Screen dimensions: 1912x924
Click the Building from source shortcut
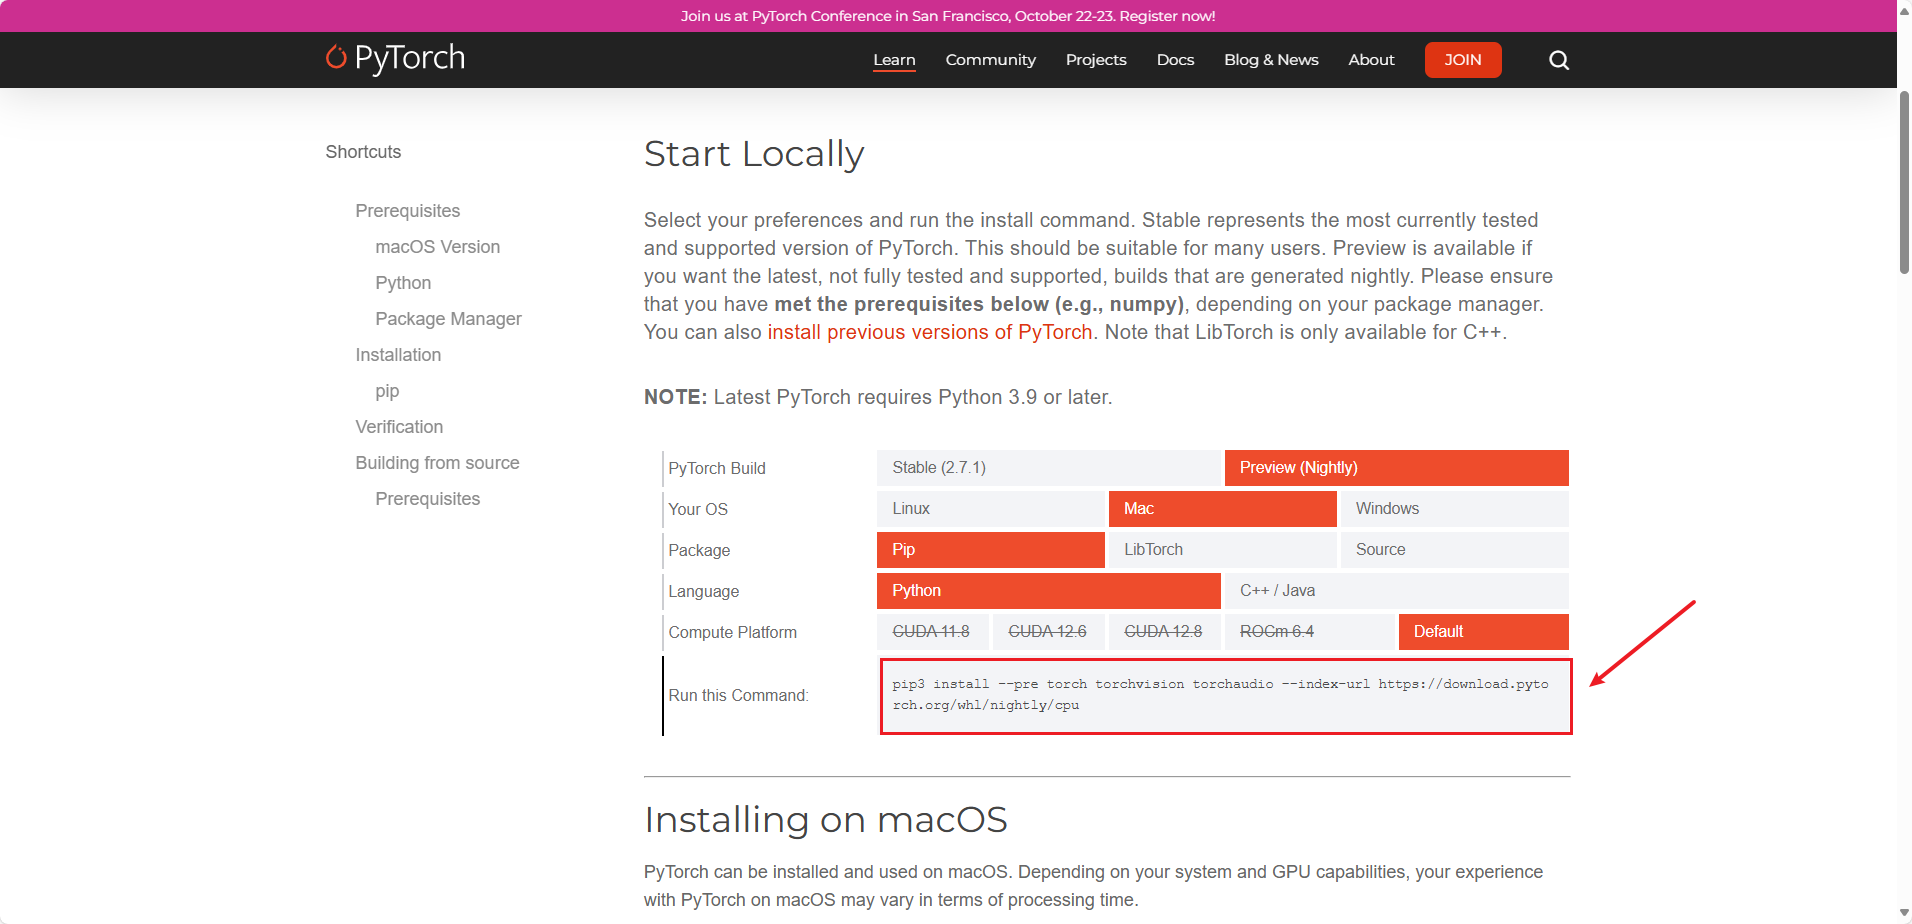tap(437, 463)
